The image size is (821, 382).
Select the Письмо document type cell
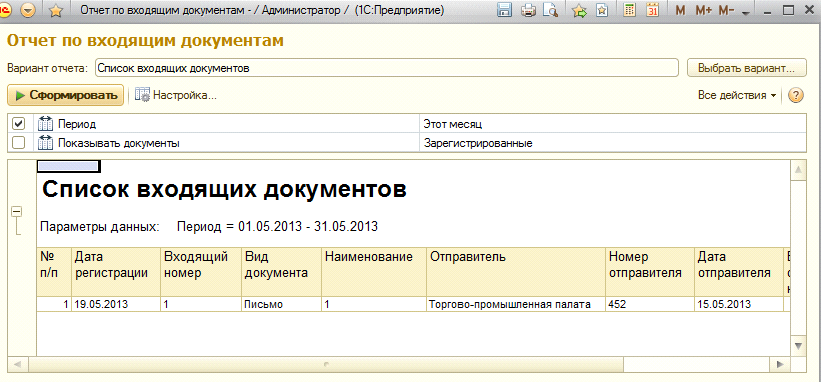pos(281,305)
